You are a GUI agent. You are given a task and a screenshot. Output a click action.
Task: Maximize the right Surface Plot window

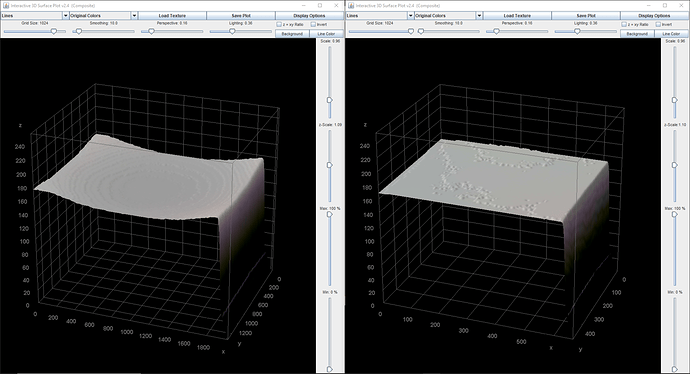tap(665, 6)
